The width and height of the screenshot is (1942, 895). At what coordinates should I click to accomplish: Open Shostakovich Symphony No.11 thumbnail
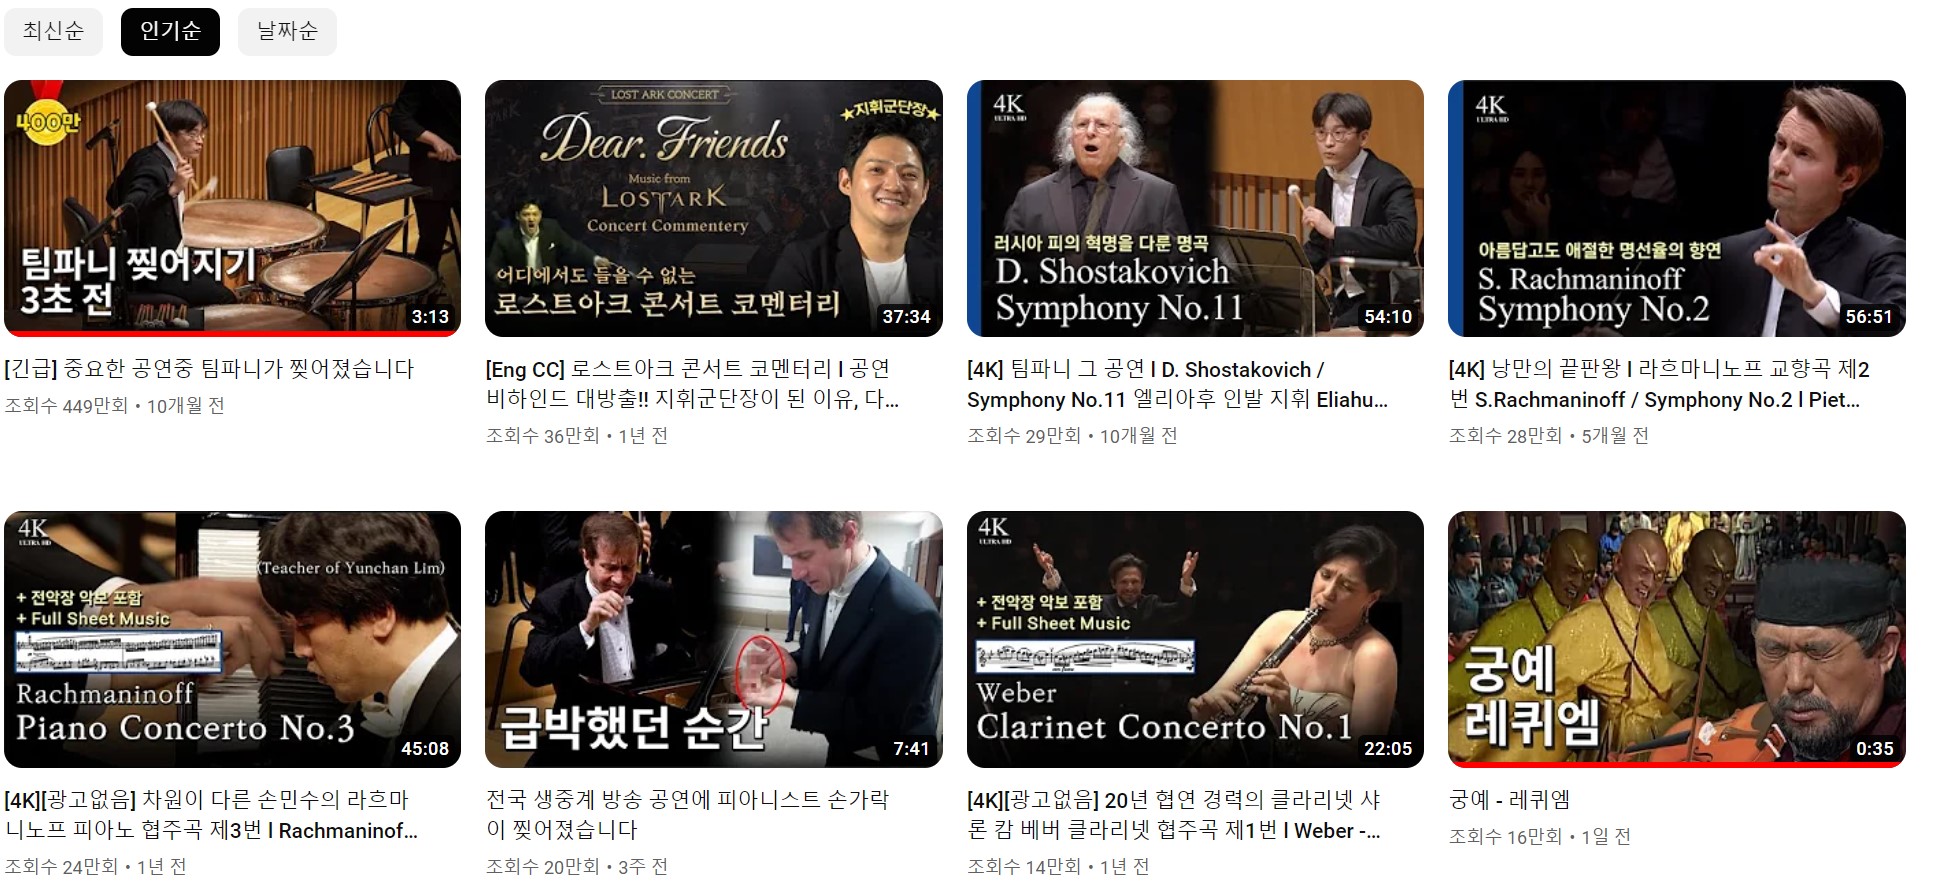point(1195,208)
